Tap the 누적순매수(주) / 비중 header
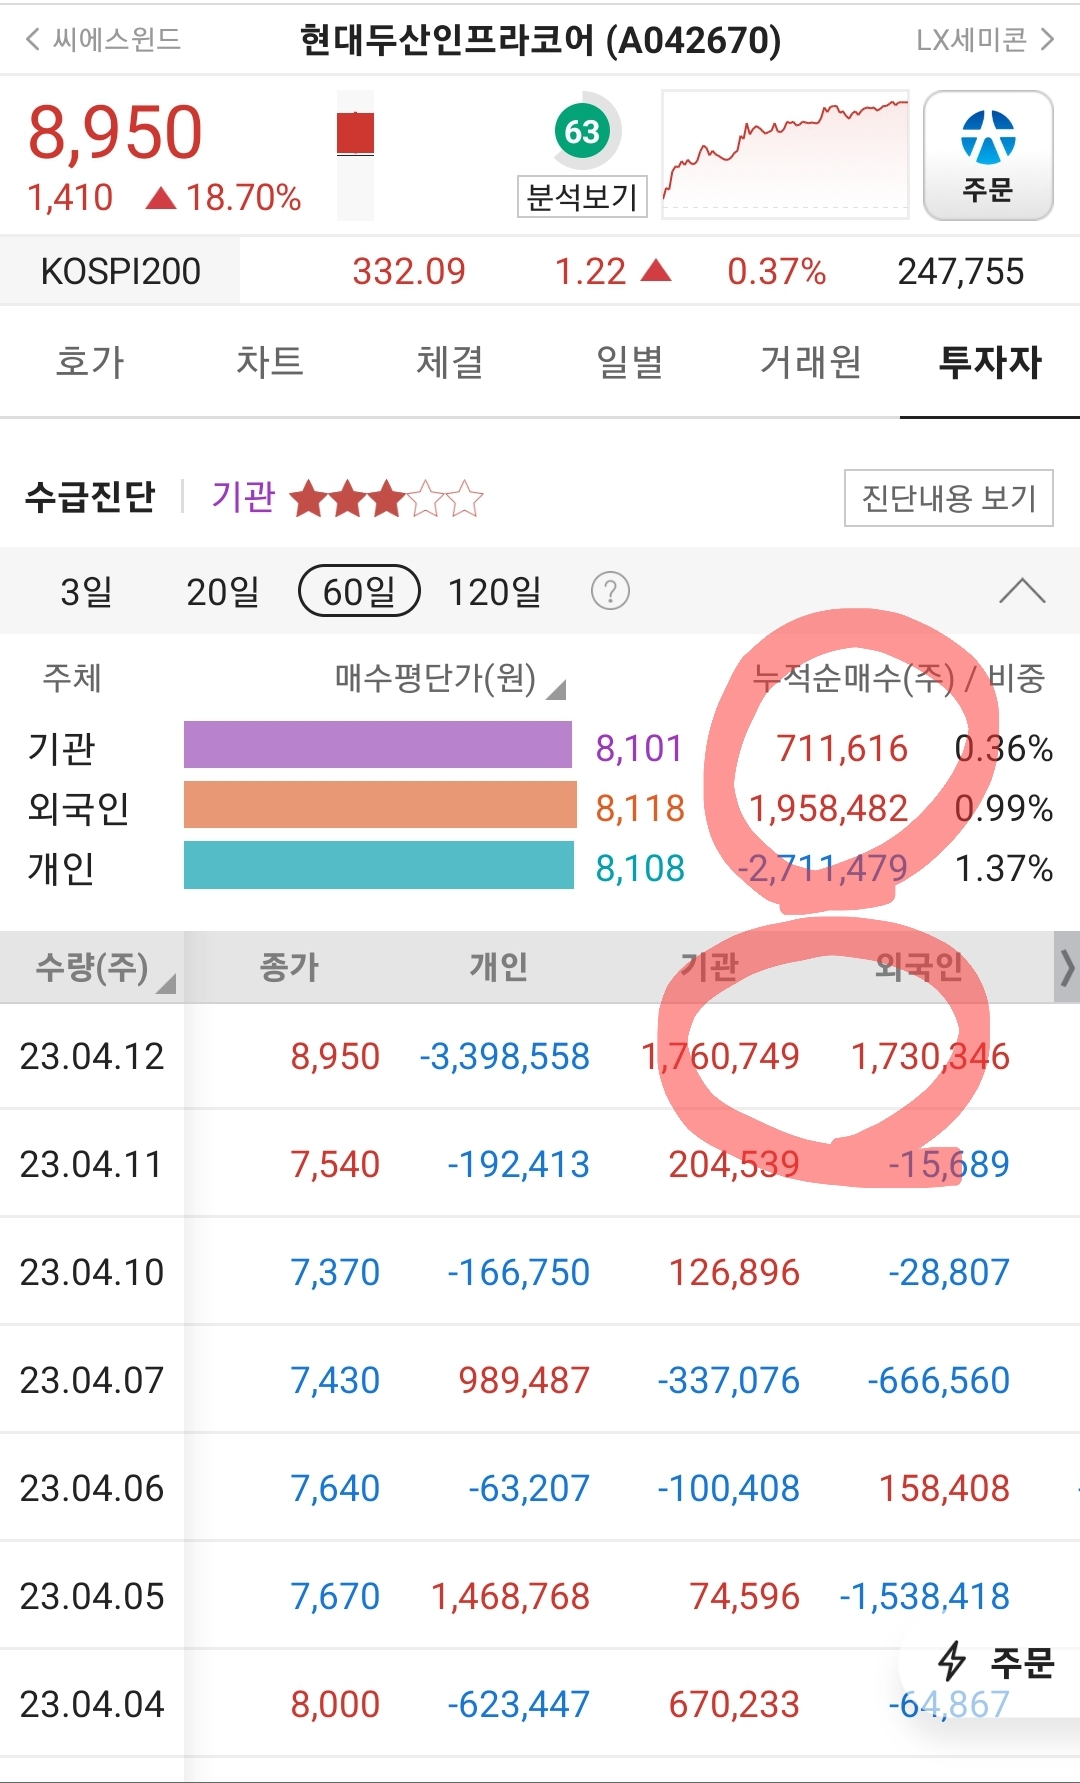The height and width of the screenshot is (1783, 1080). [899, 678]
